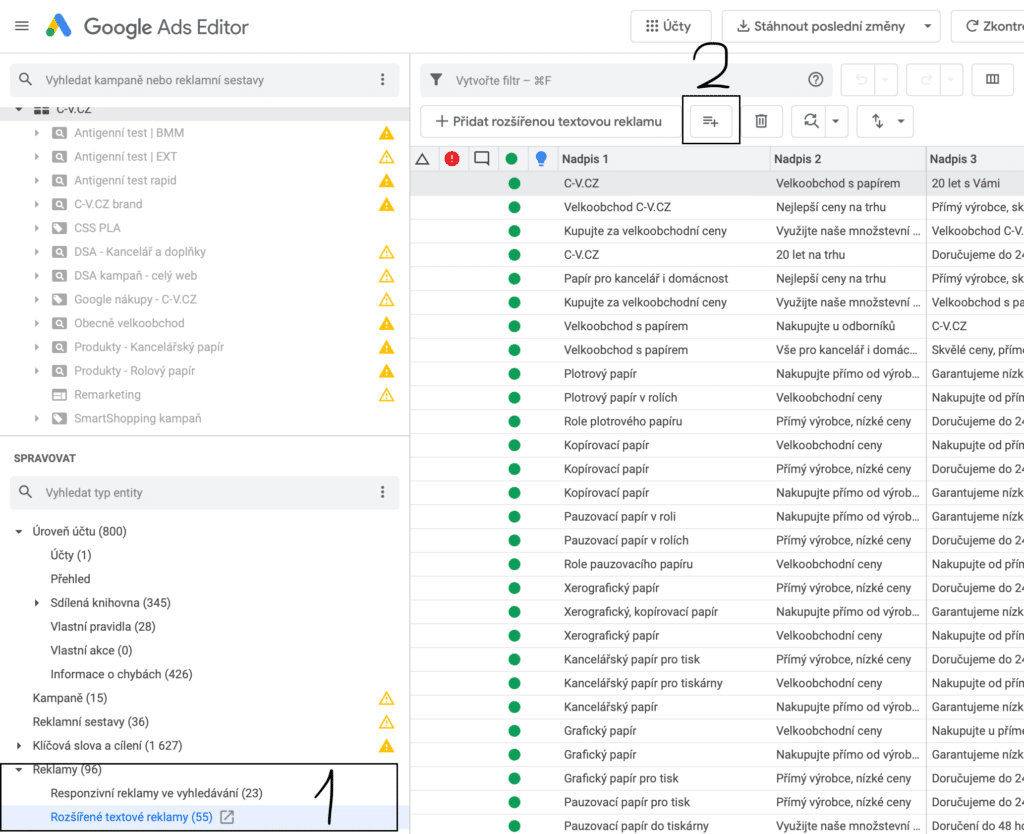
Task: Click the filter funnel icon
Action: (x=436, y=80)
